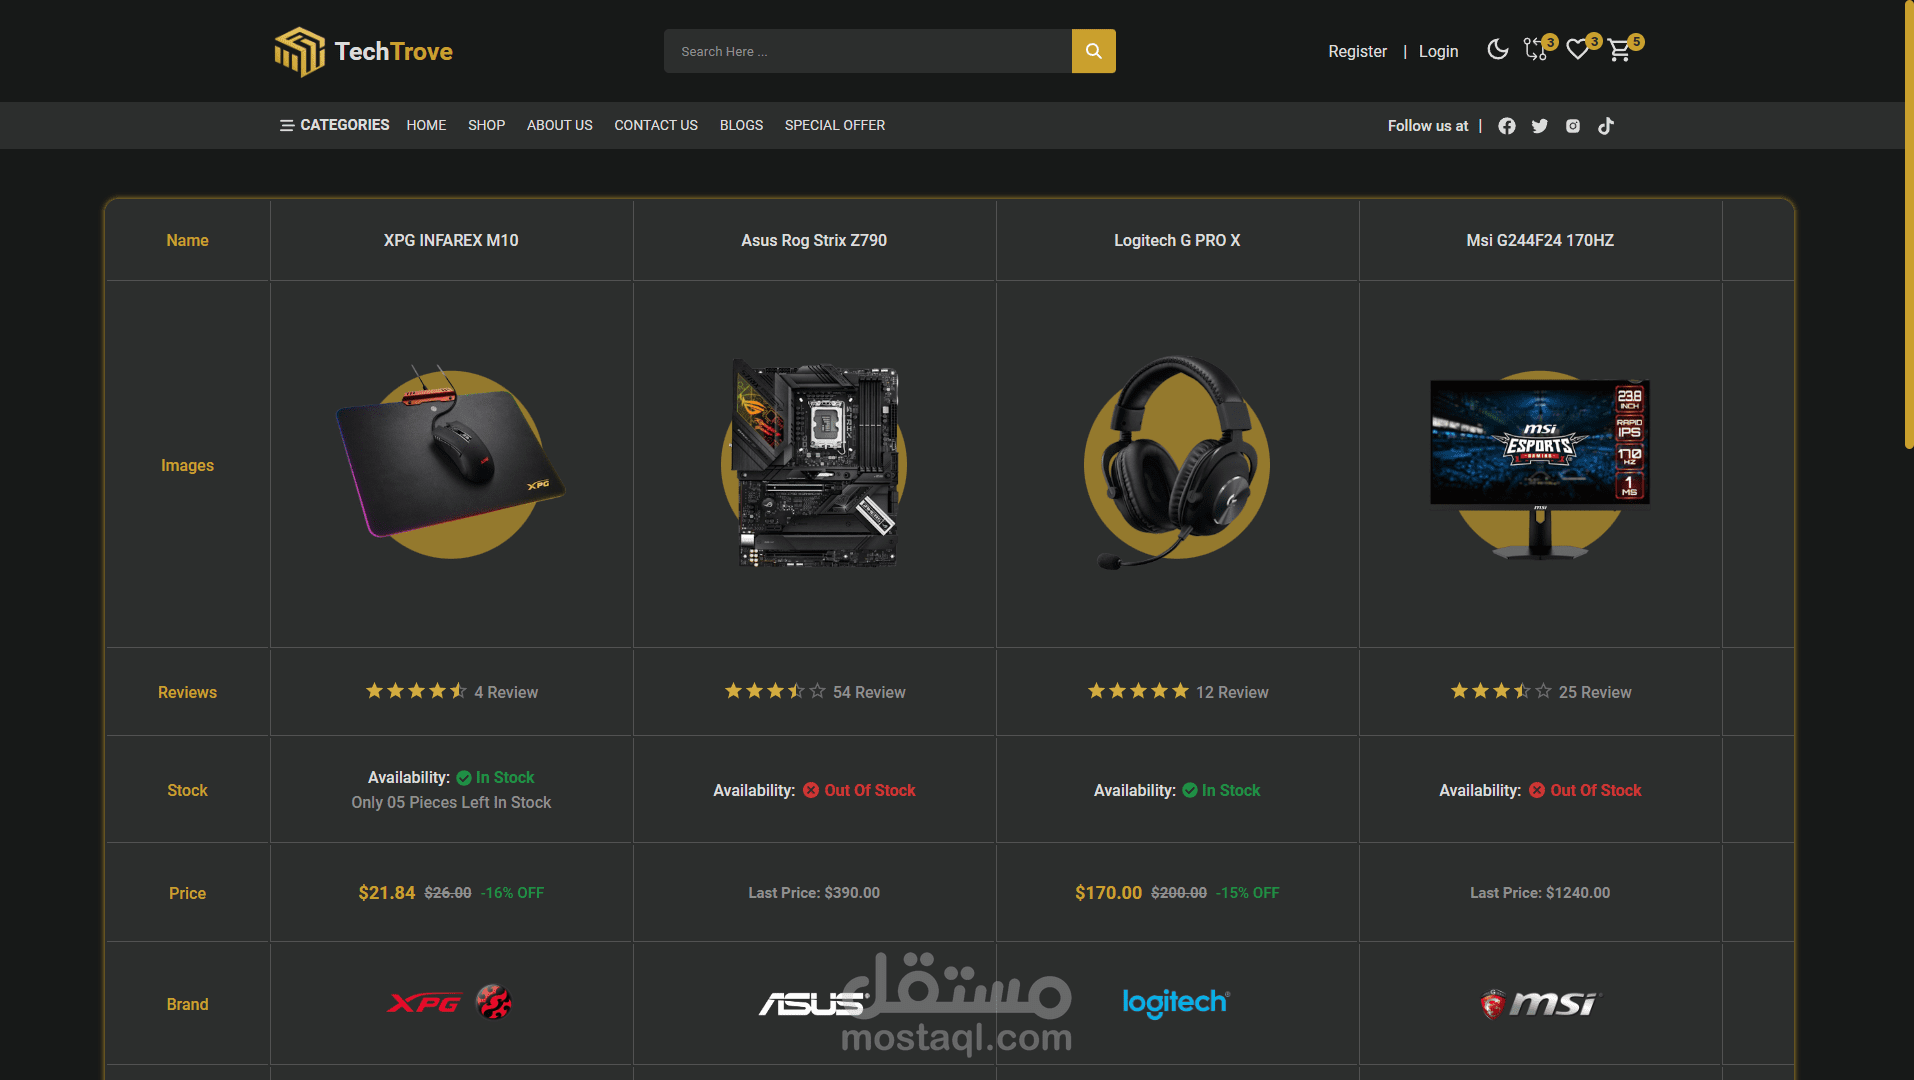Open the Shop menu item

tap(486, 125)
